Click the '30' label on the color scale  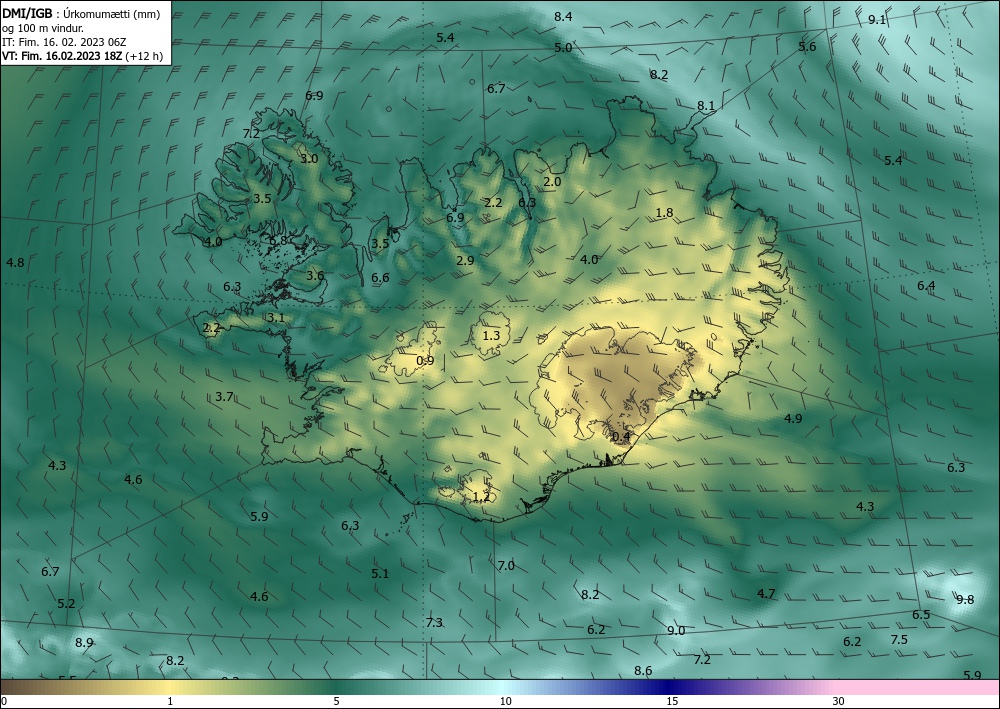[839, 702]
